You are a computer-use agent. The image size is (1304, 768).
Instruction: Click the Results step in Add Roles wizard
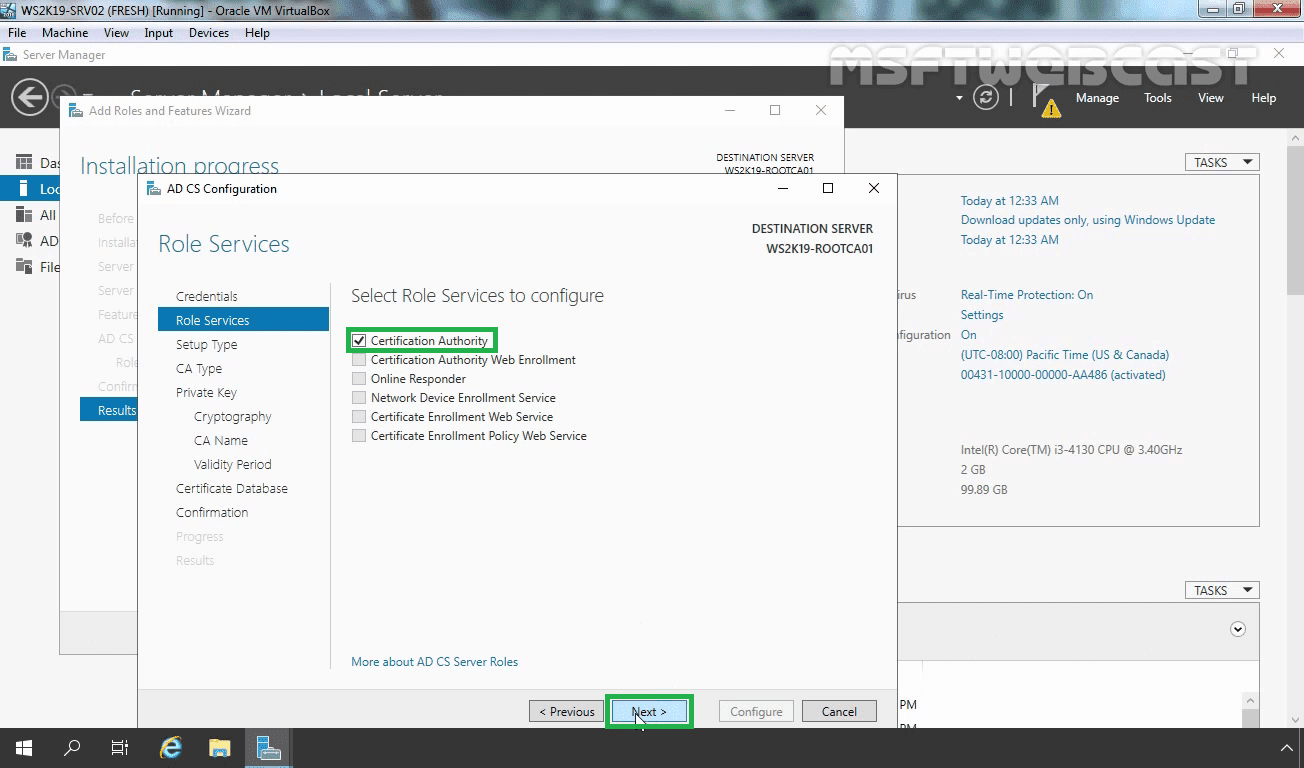[109, 410]
